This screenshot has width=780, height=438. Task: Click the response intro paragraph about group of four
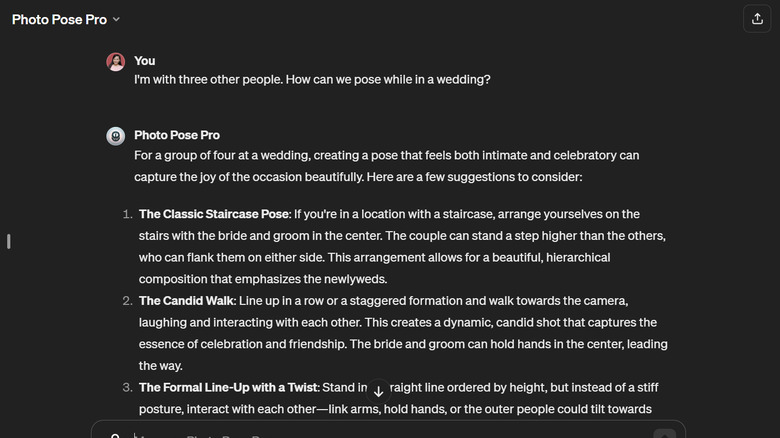[386, 166]
